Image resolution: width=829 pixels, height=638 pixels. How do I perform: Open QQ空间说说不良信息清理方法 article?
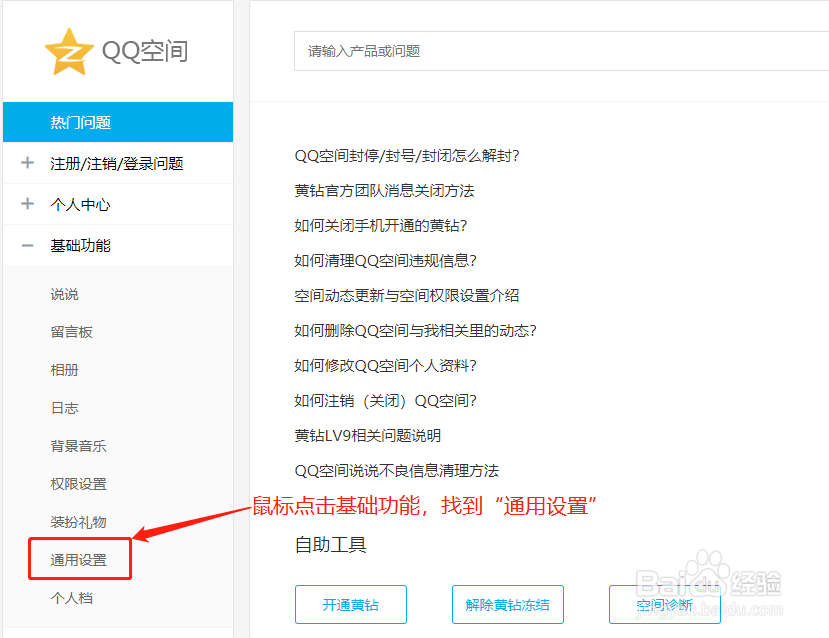pyautogui.click(x=397, y=470)
